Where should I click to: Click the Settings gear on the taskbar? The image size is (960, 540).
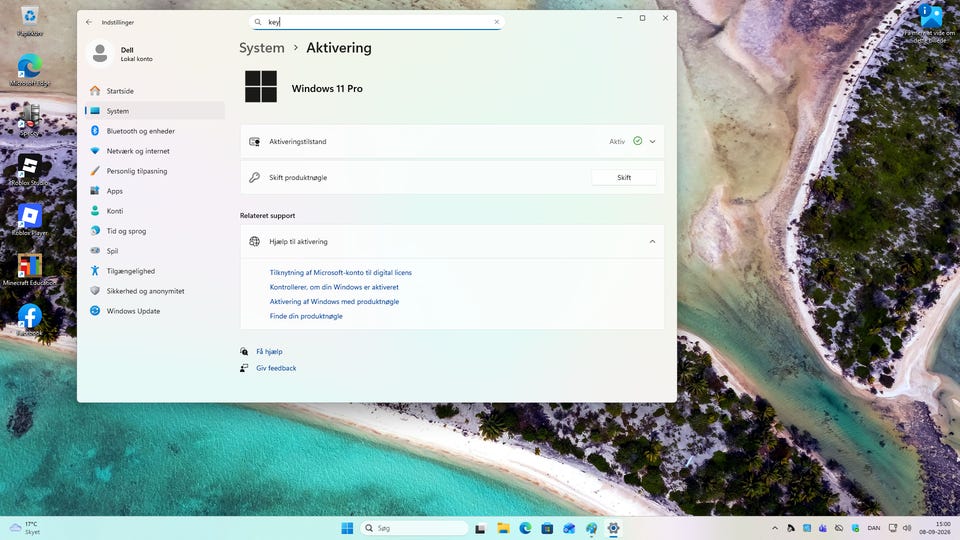point(613,528)
